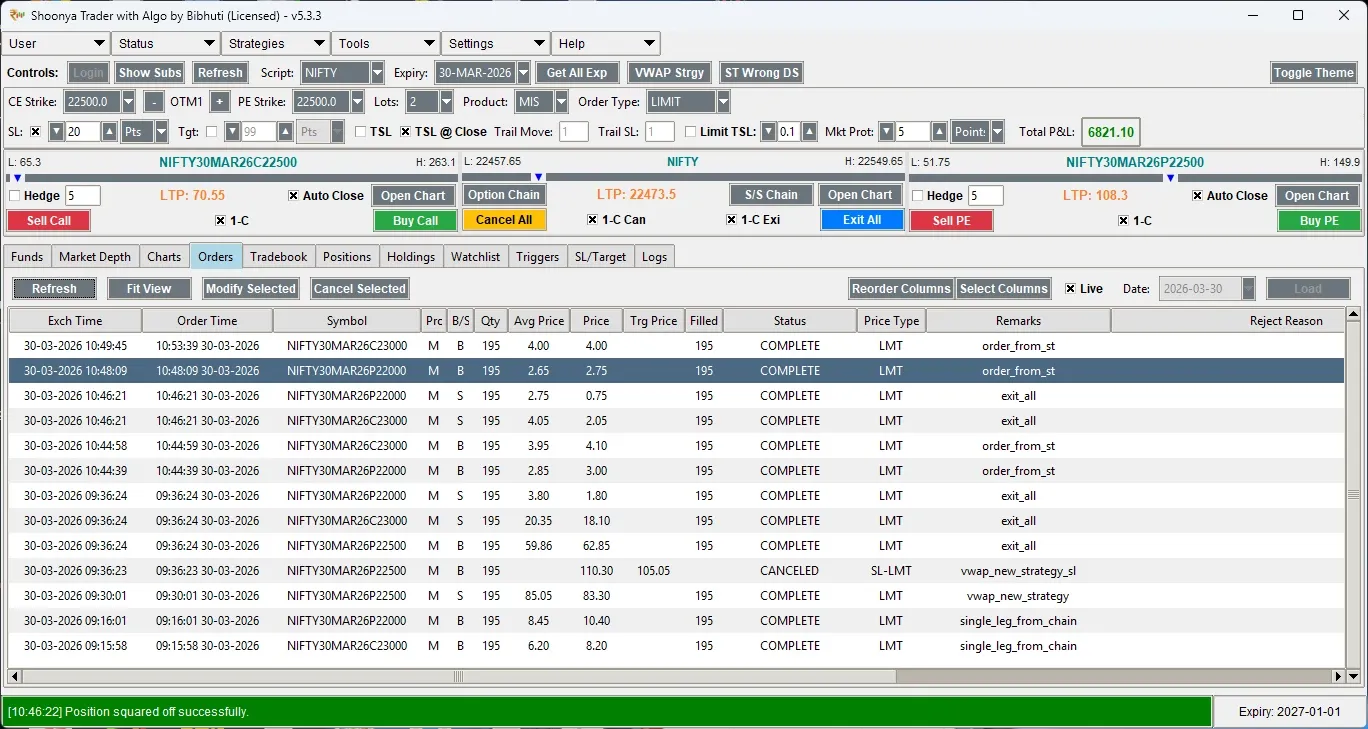Click the Shoonya Trader app icon in title bar

pos(15,15)
